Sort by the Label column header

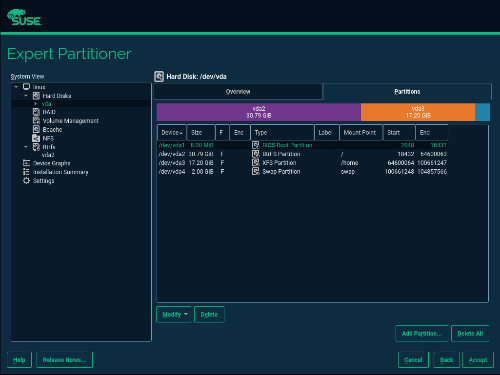327,132
